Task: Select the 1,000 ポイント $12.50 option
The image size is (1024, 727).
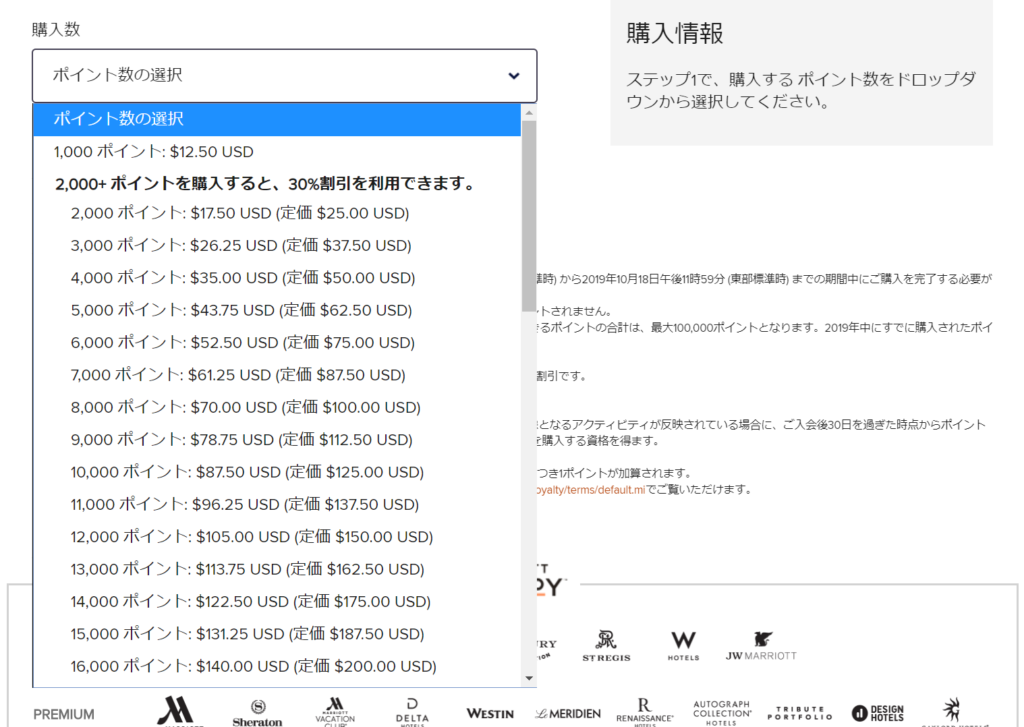Action: click(x=154, y=152)
